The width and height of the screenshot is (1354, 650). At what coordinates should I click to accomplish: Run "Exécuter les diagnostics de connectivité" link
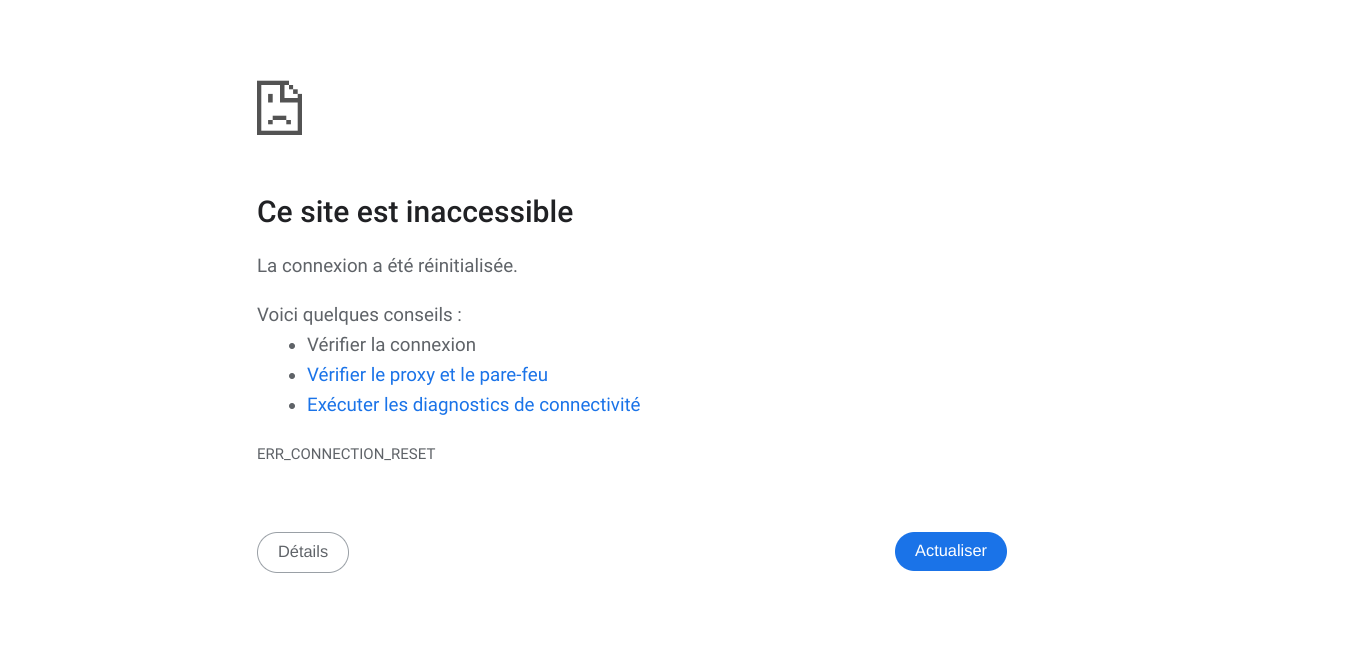click(473, 405)
